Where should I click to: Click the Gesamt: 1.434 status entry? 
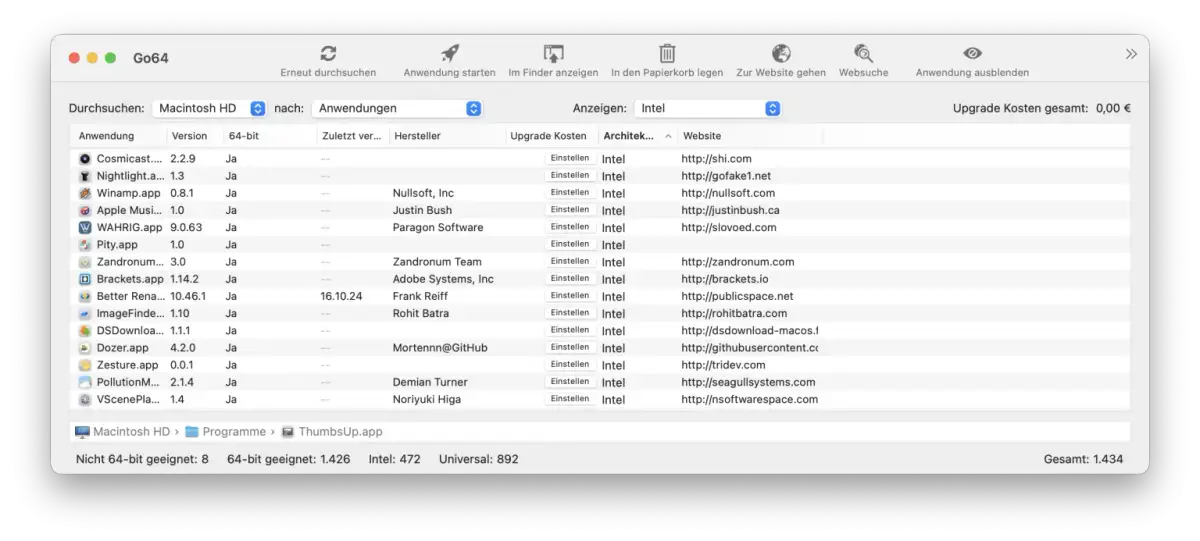1083,459
